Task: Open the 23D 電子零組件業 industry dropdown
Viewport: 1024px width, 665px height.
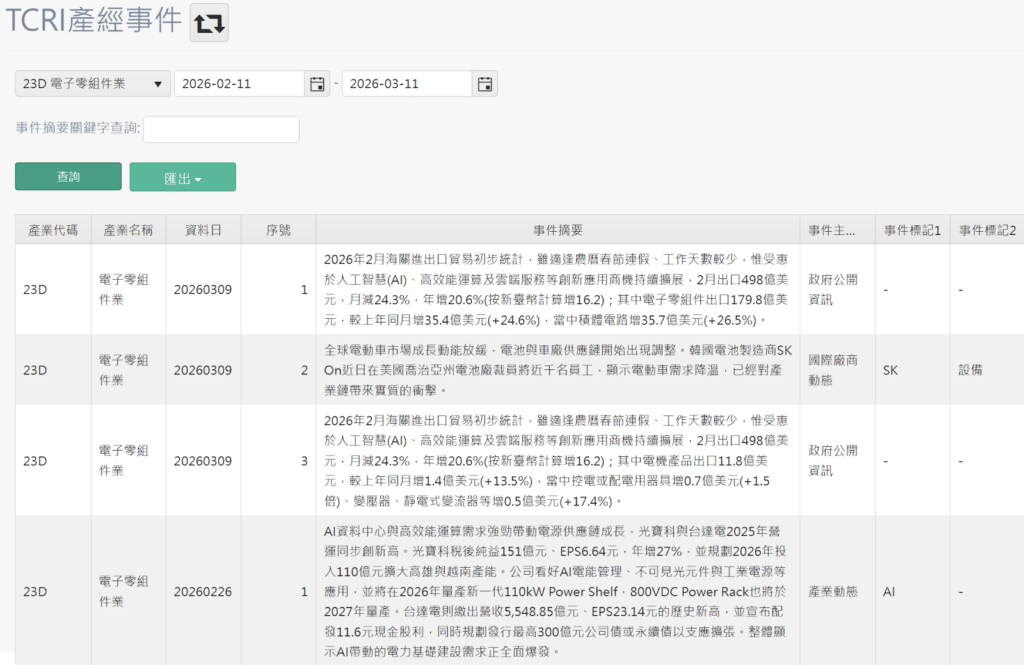Action: [x=92, y=83]
